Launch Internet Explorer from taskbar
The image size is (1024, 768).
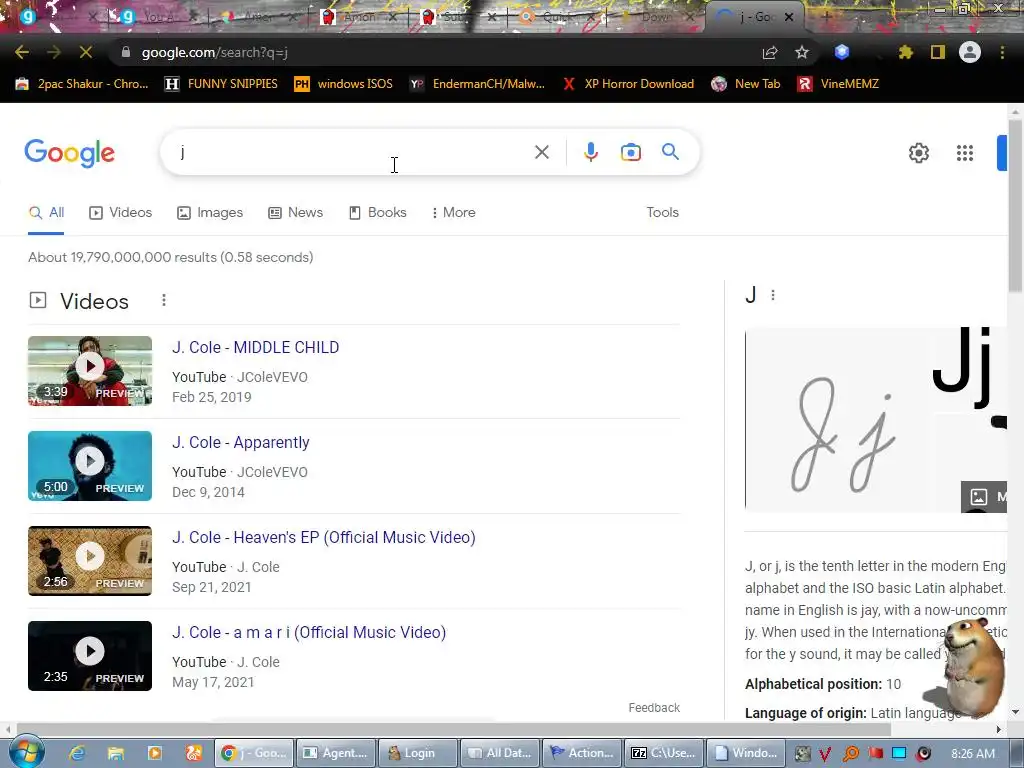coord(77,753)
